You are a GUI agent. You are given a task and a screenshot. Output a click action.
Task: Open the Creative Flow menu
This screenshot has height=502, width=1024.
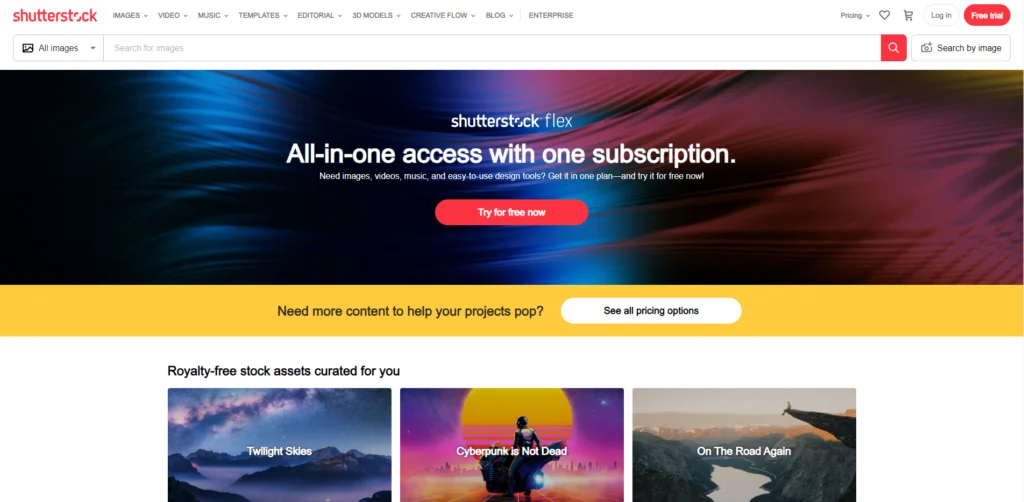click(x=443, y=16)
